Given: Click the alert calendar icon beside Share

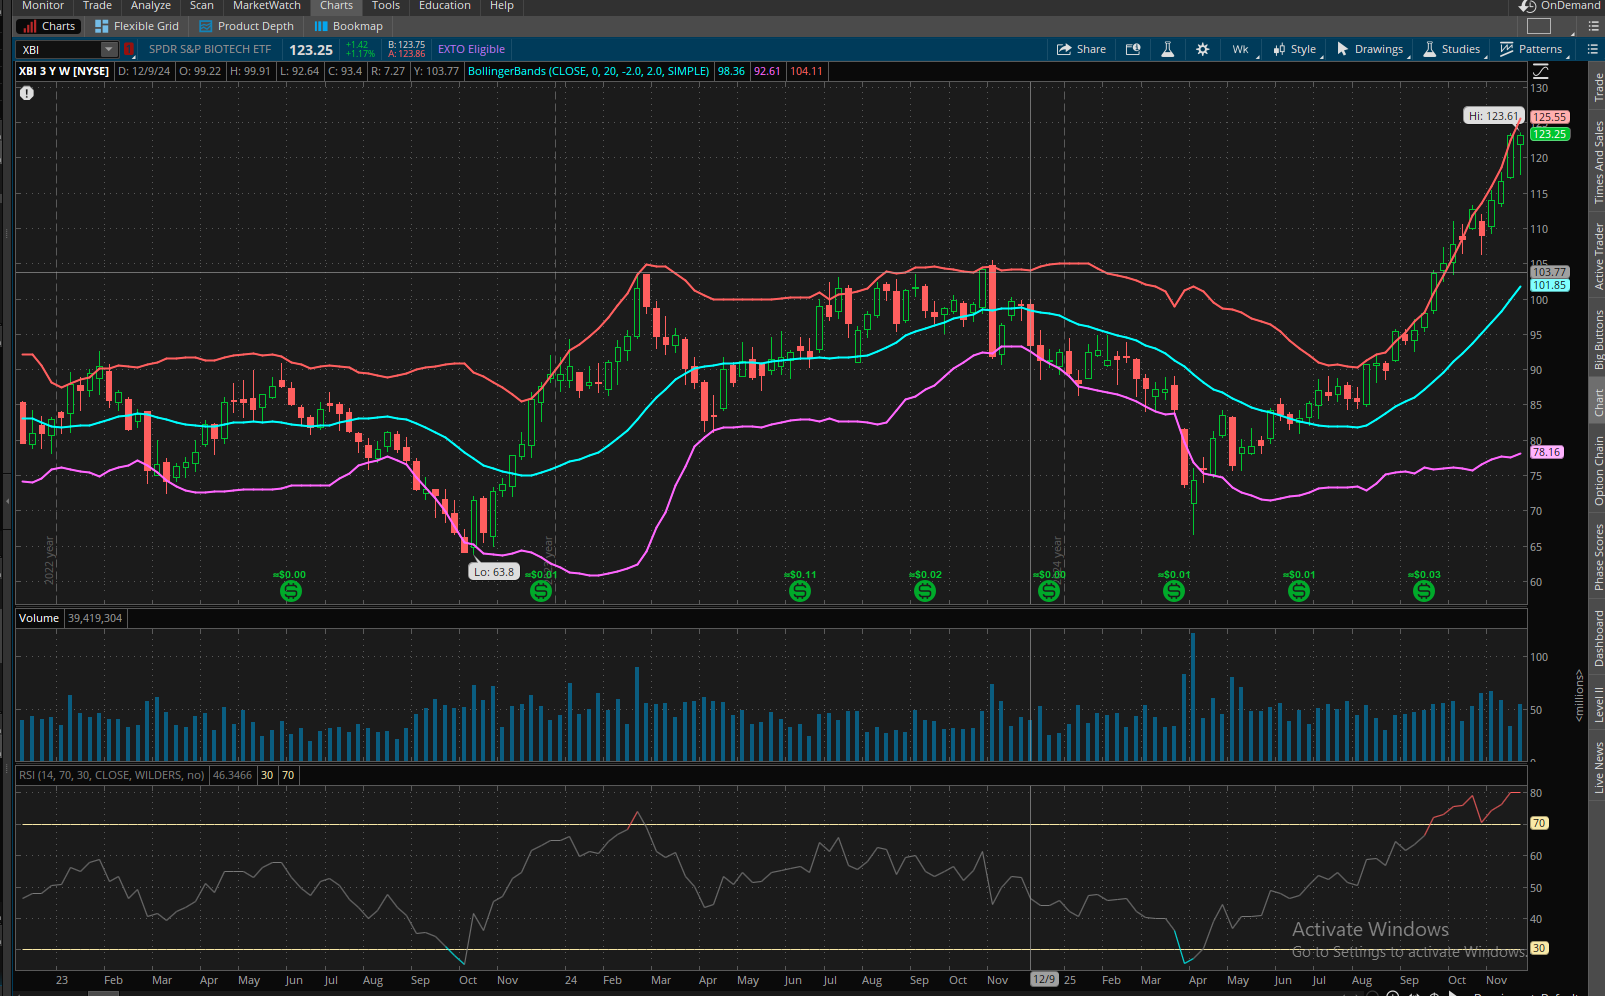Looking at the screenshot, I should [1133, 49].
